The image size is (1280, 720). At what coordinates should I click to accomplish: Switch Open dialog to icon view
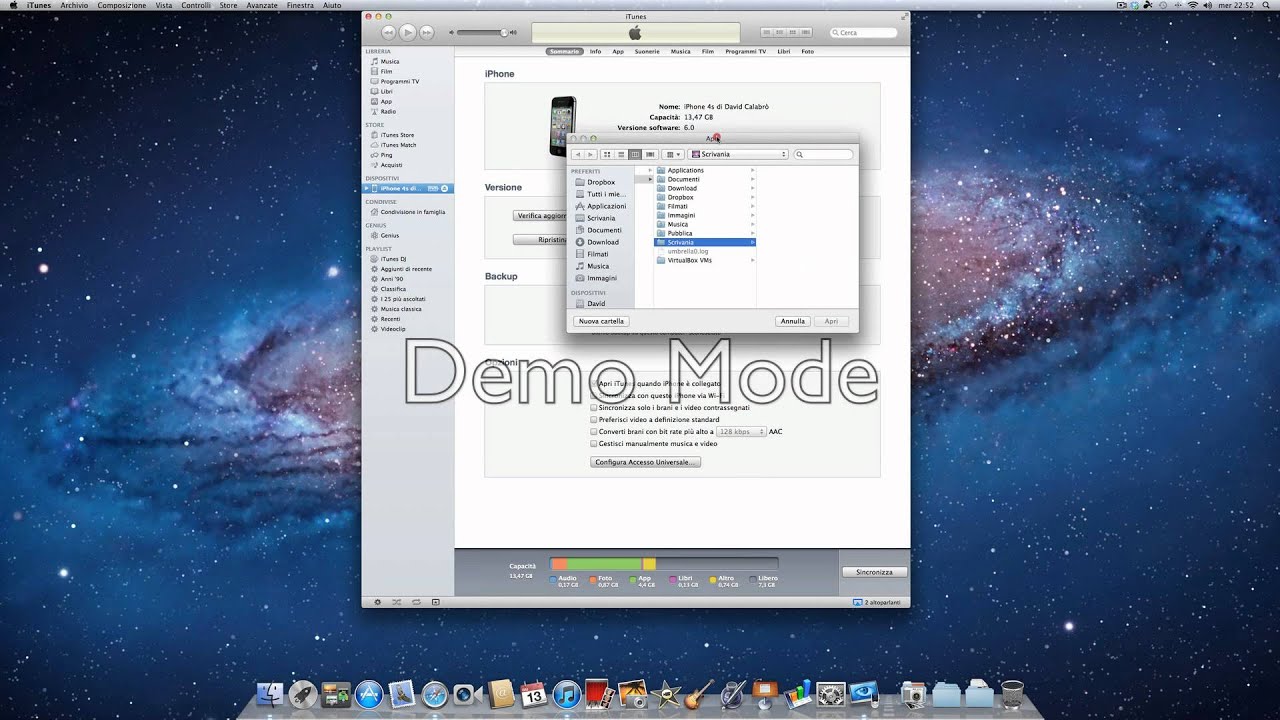coord(607,155)
